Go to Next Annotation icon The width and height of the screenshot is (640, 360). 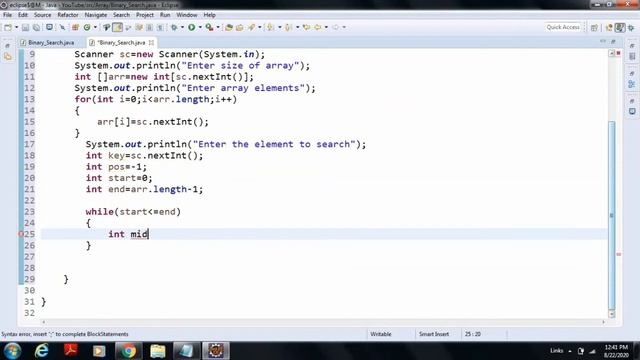coord(270,27)
